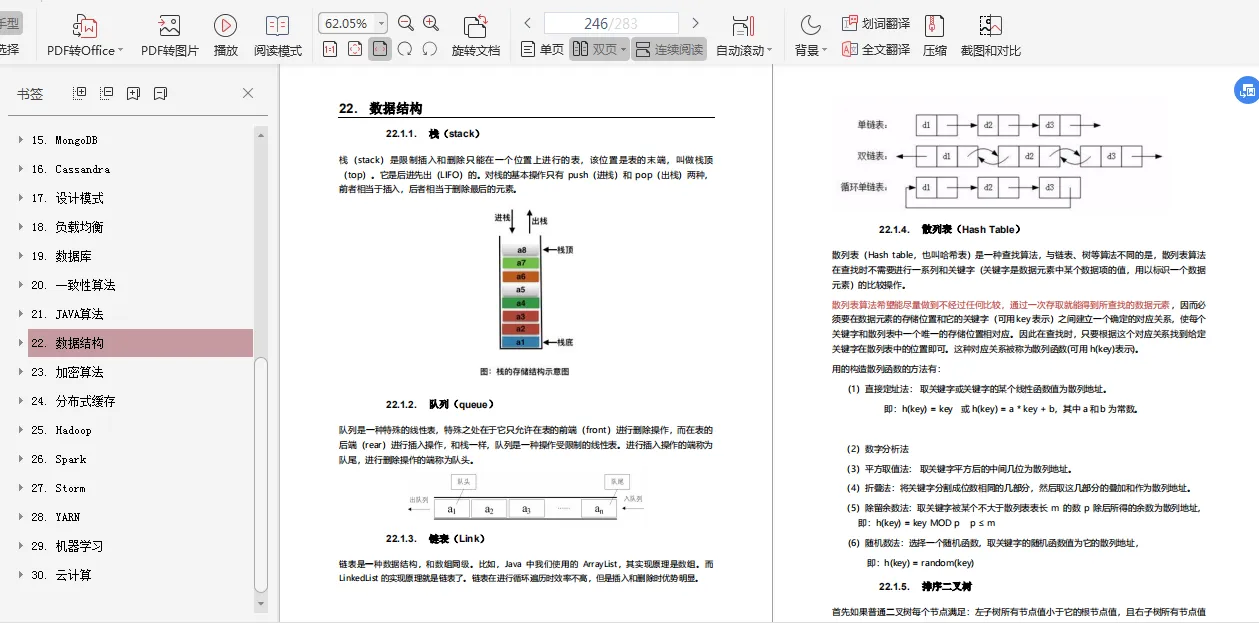1259x623 pixels.
Task: Open the zoom percentage dropdown arrow
Action: [x=382, y=23]
